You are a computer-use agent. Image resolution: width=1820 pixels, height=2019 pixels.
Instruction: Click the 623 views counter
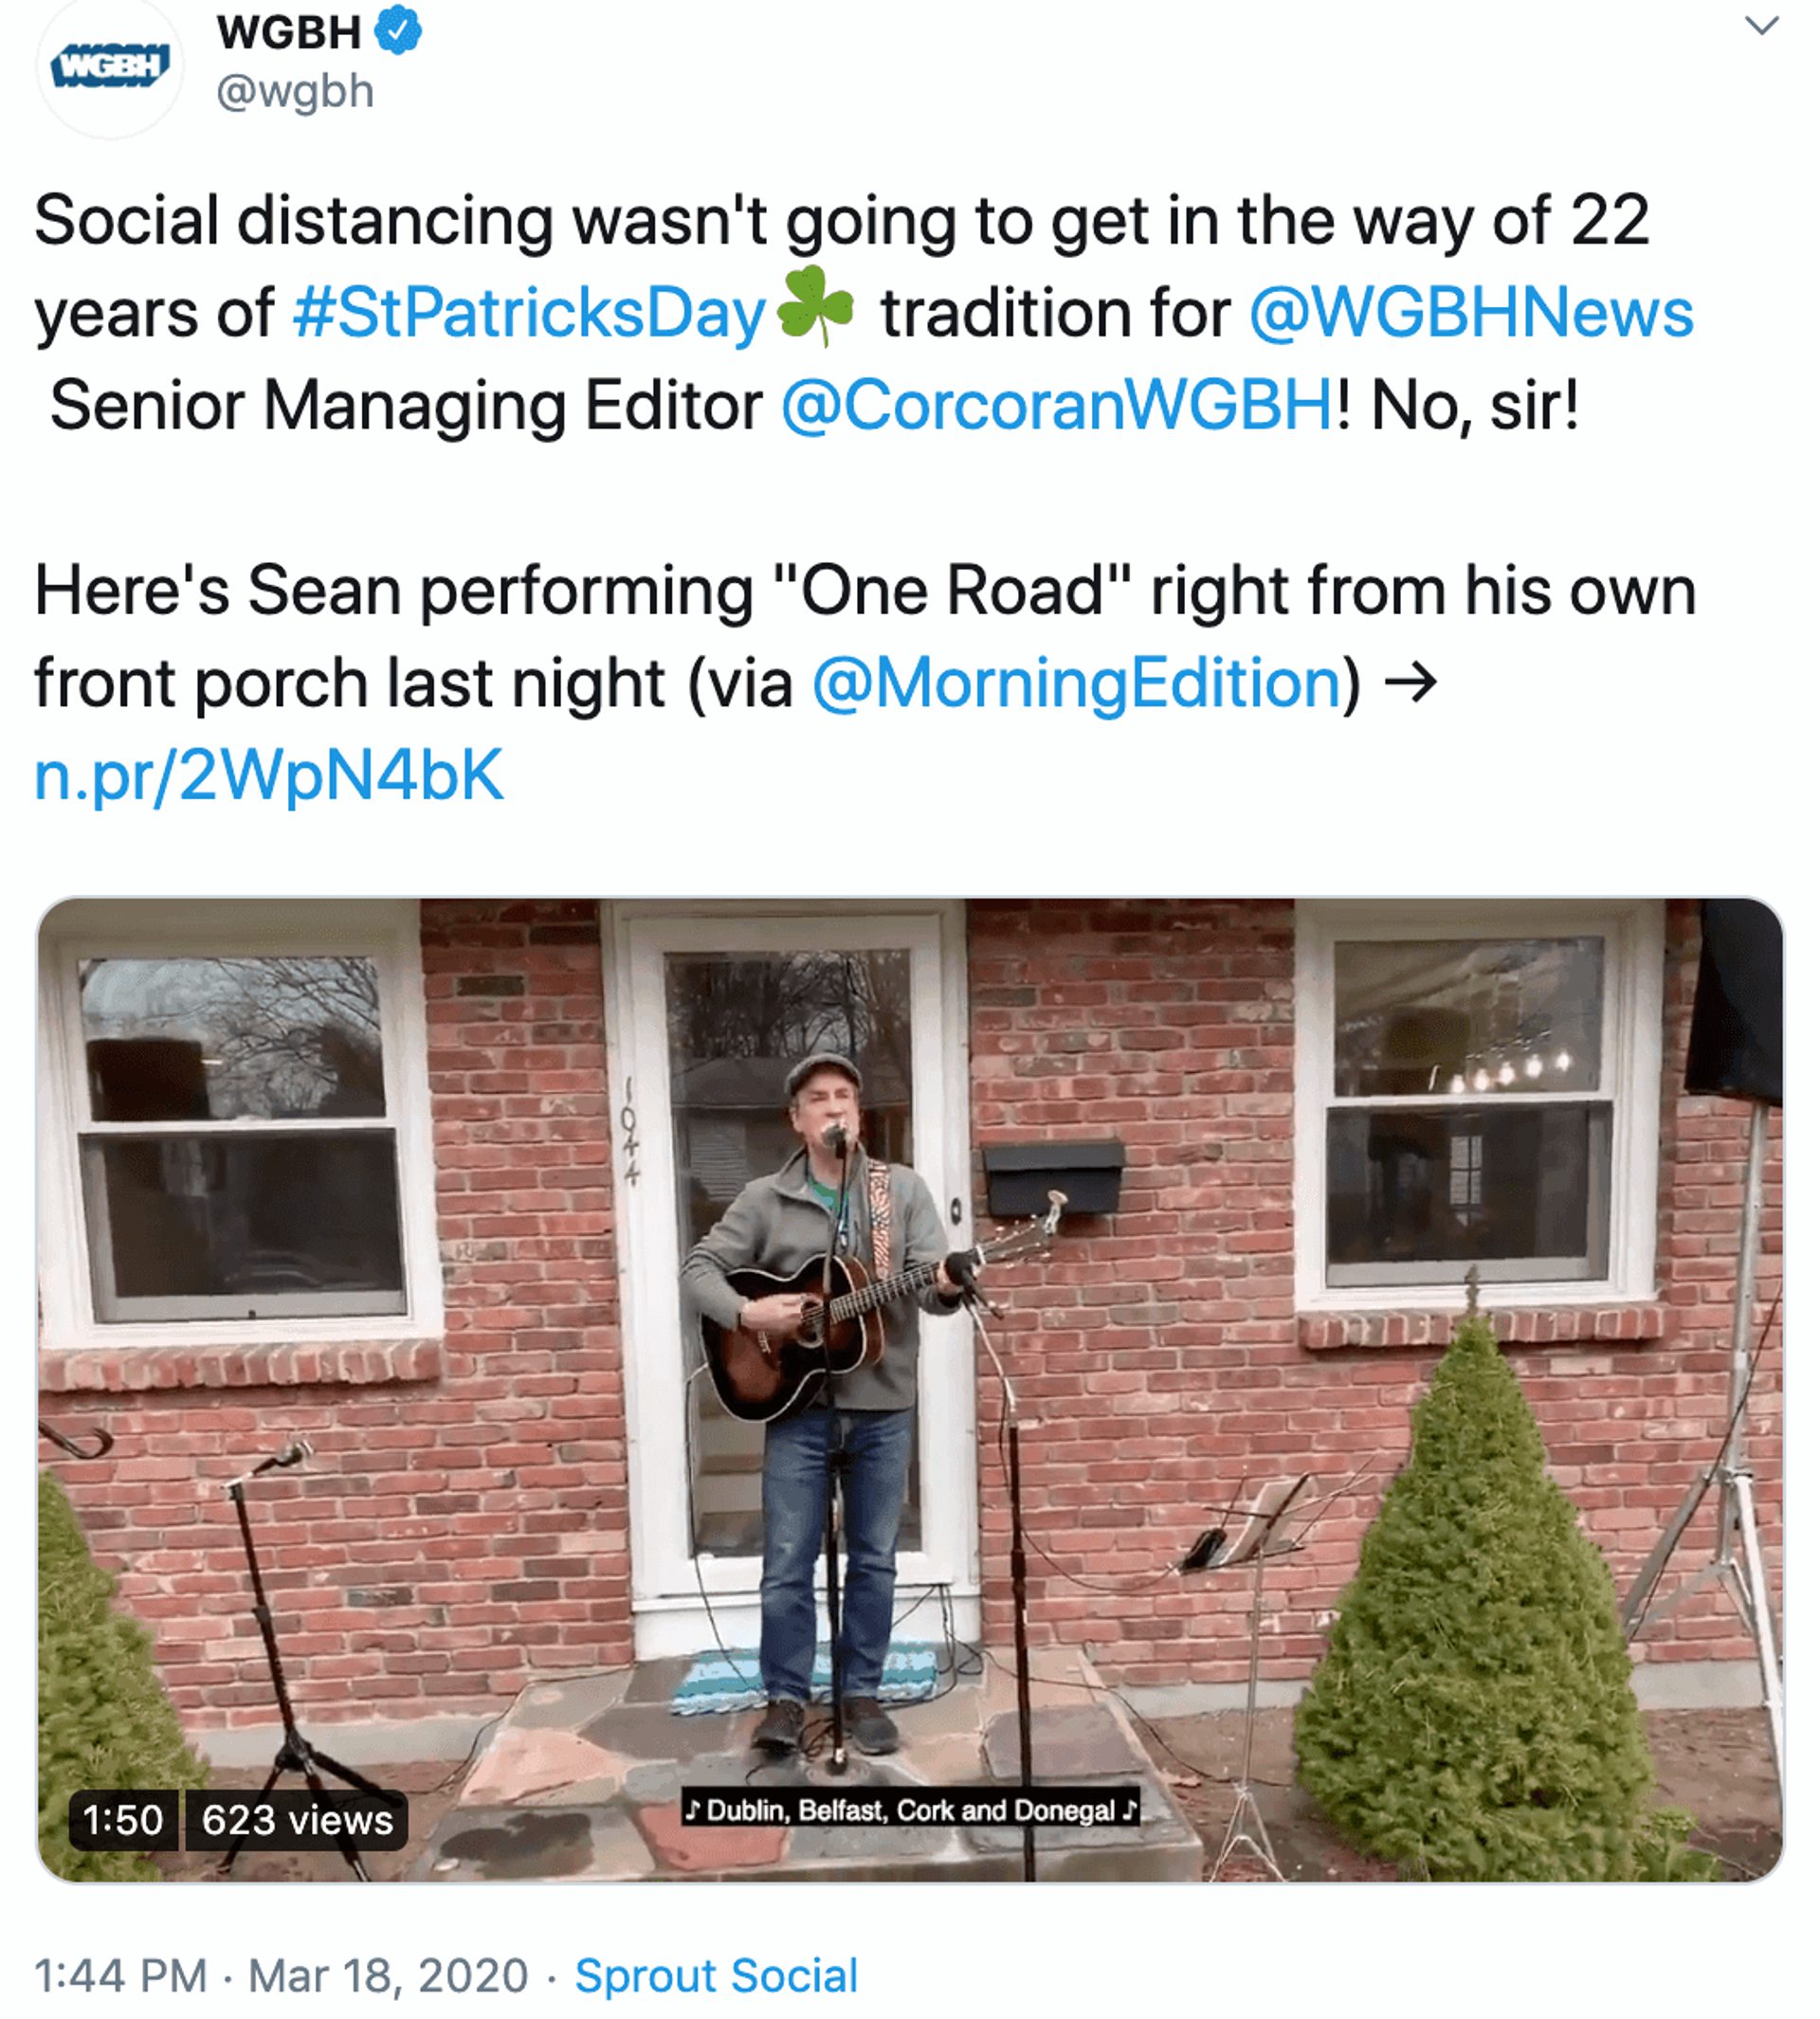click(x=297, y=1820)
